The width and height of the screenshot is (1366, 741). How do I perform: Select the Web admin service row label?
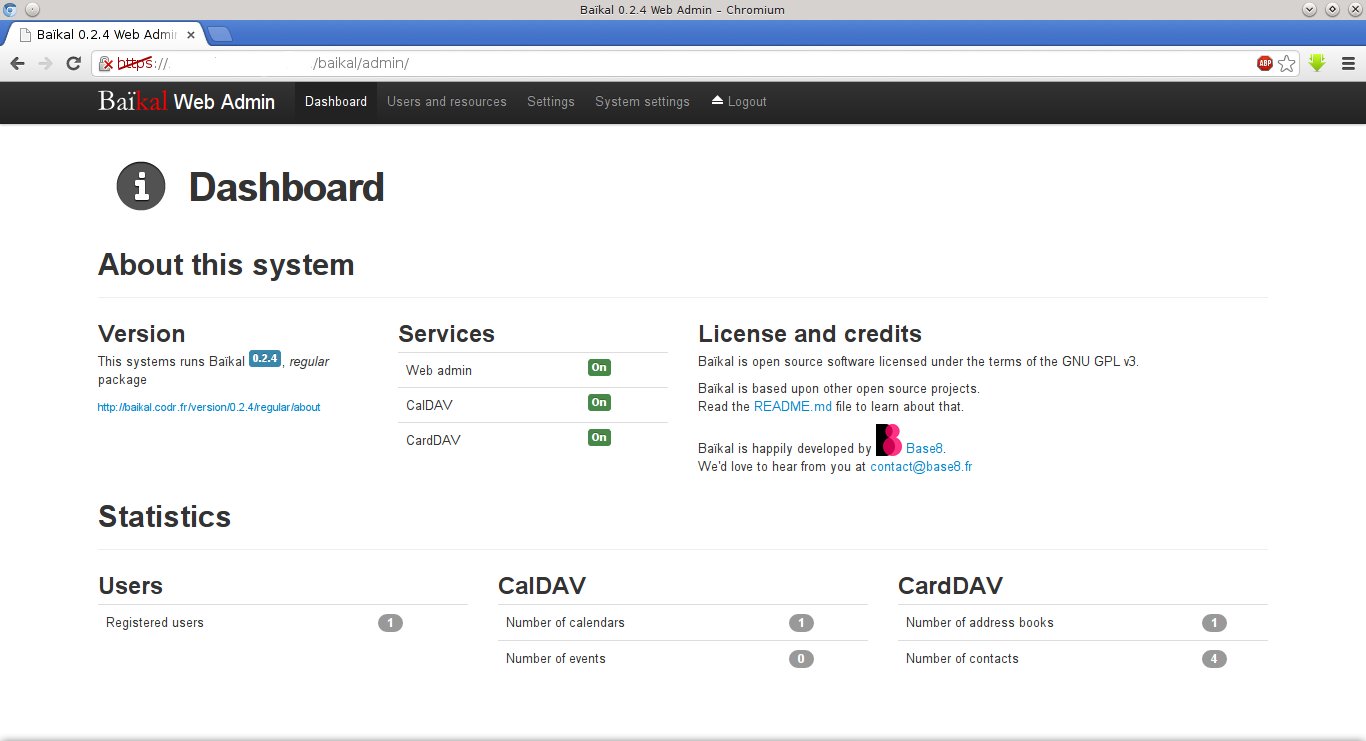[439, 370]
